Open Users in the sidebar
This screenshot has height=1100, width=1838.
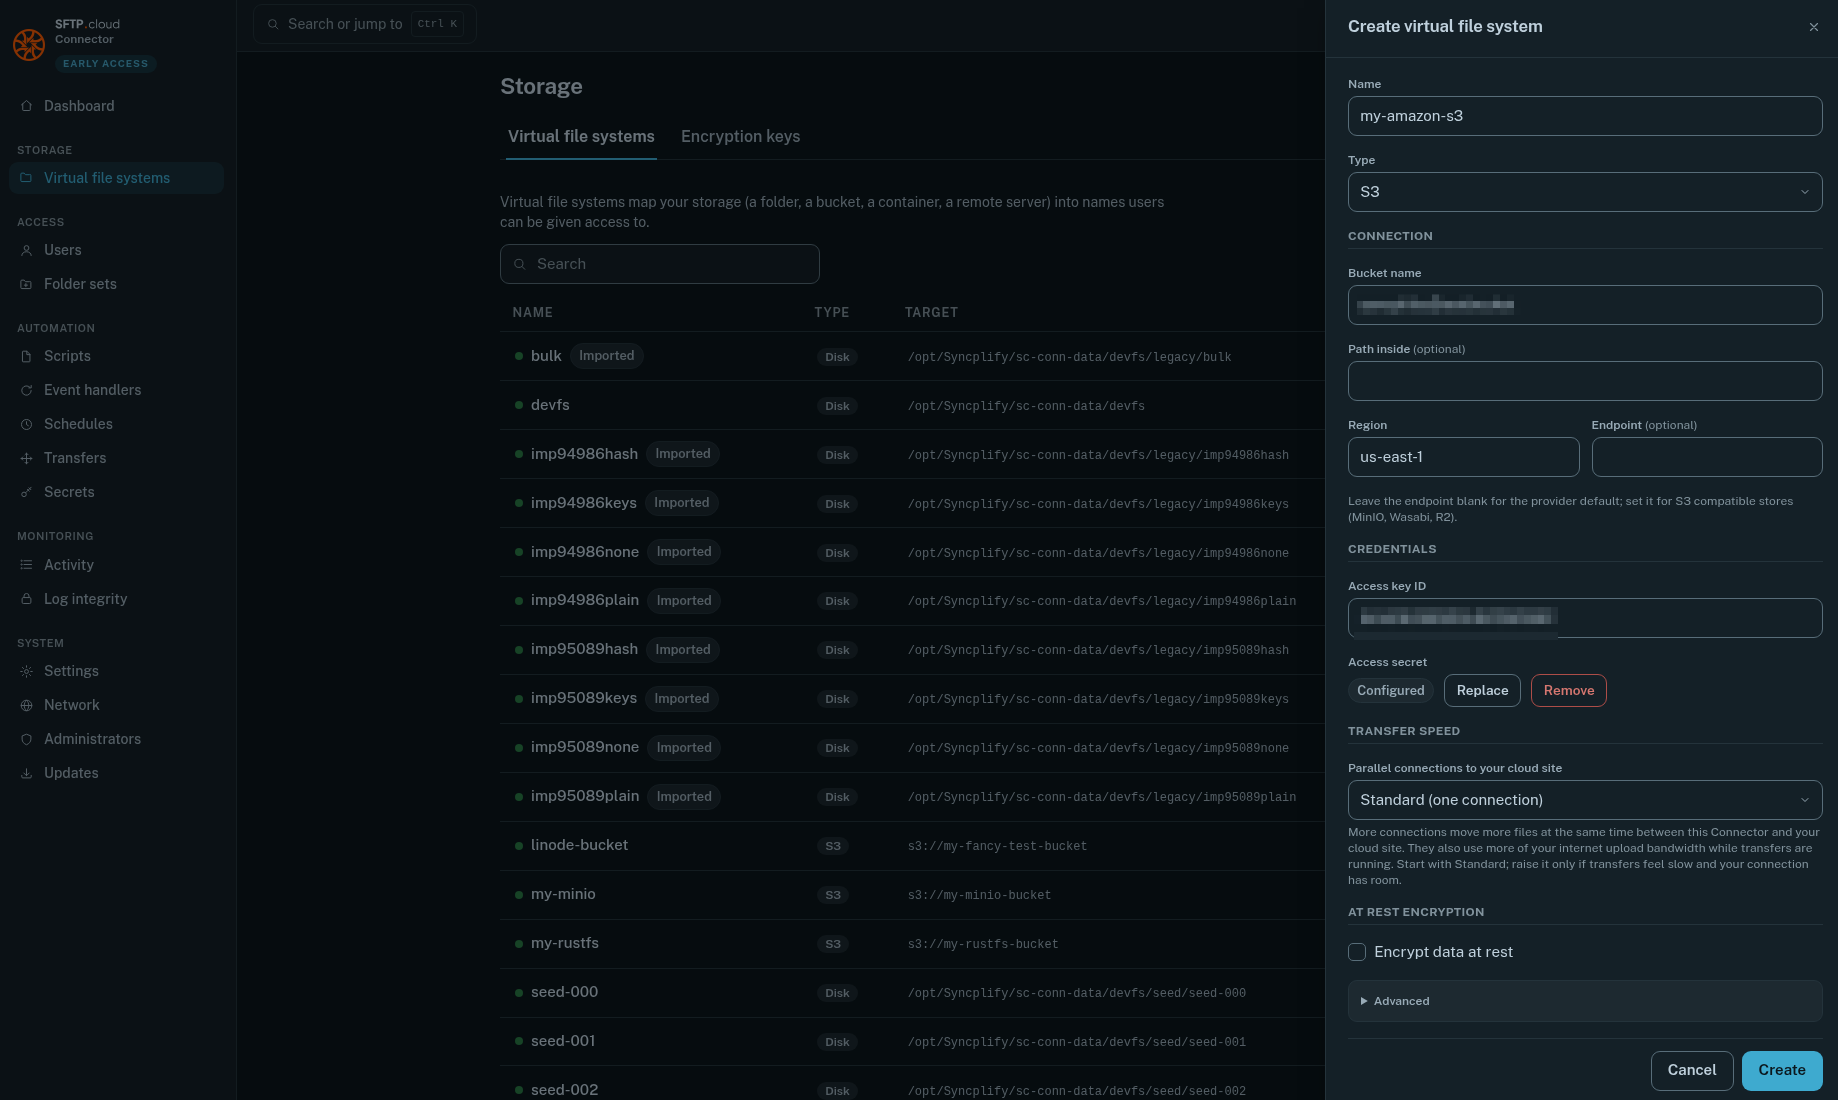(x=116, y=250)
